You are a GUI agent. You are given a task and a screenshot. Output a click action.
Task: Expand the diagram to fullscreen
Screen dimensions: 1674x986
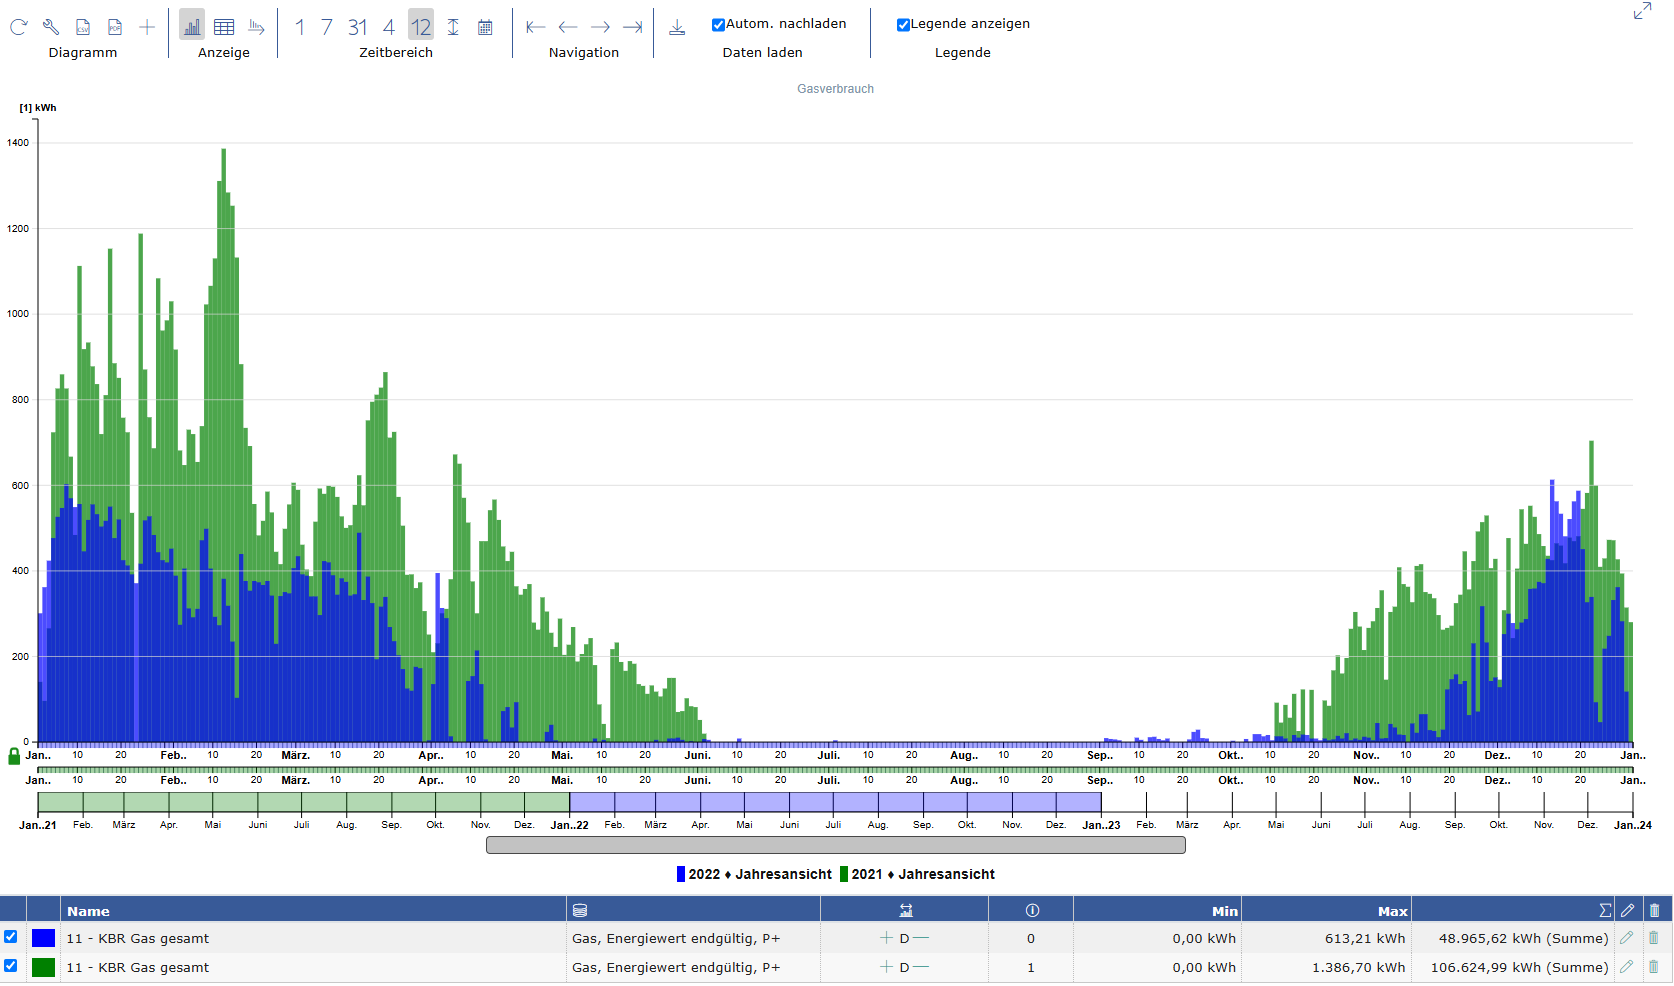(1642, 11)
